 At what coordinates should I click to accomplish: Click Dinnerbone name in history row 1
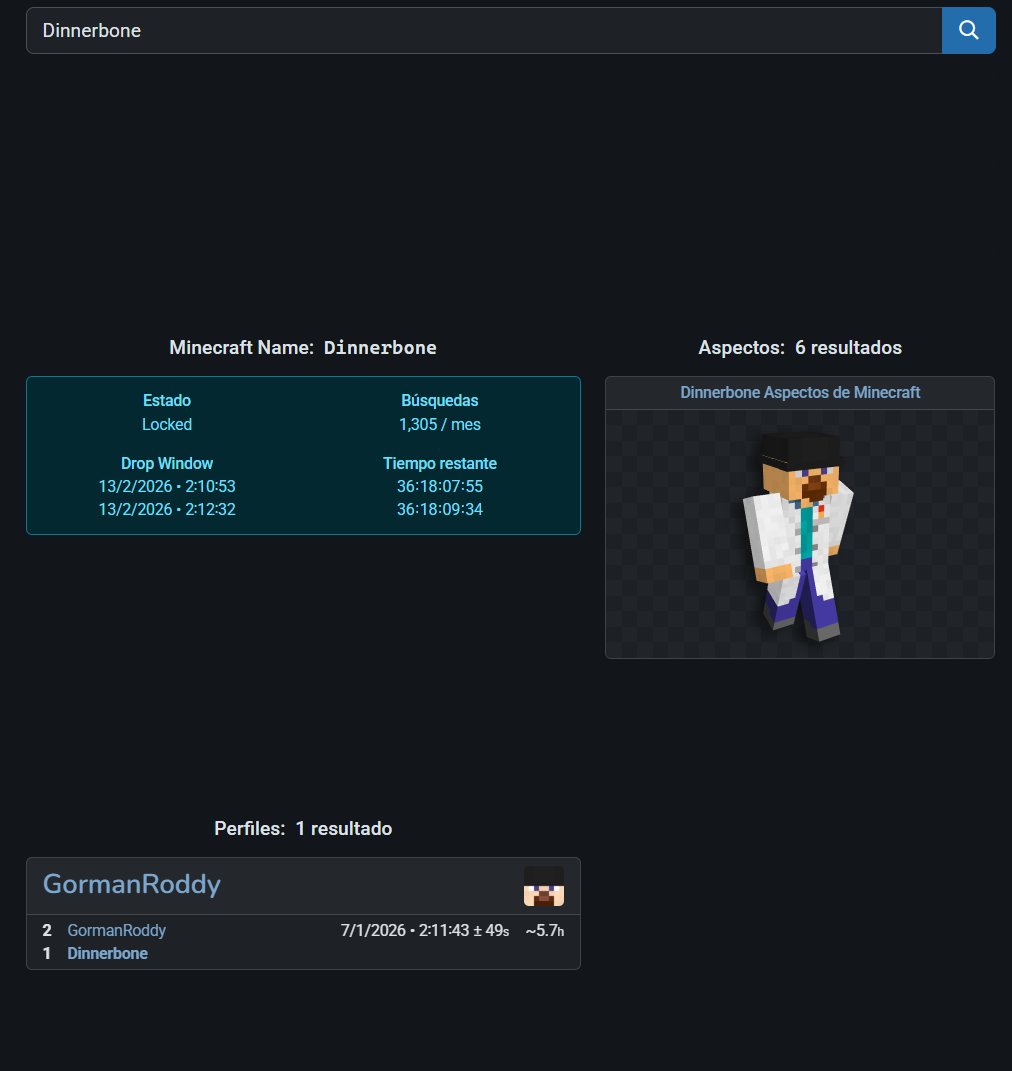click(x=107, y=954)
